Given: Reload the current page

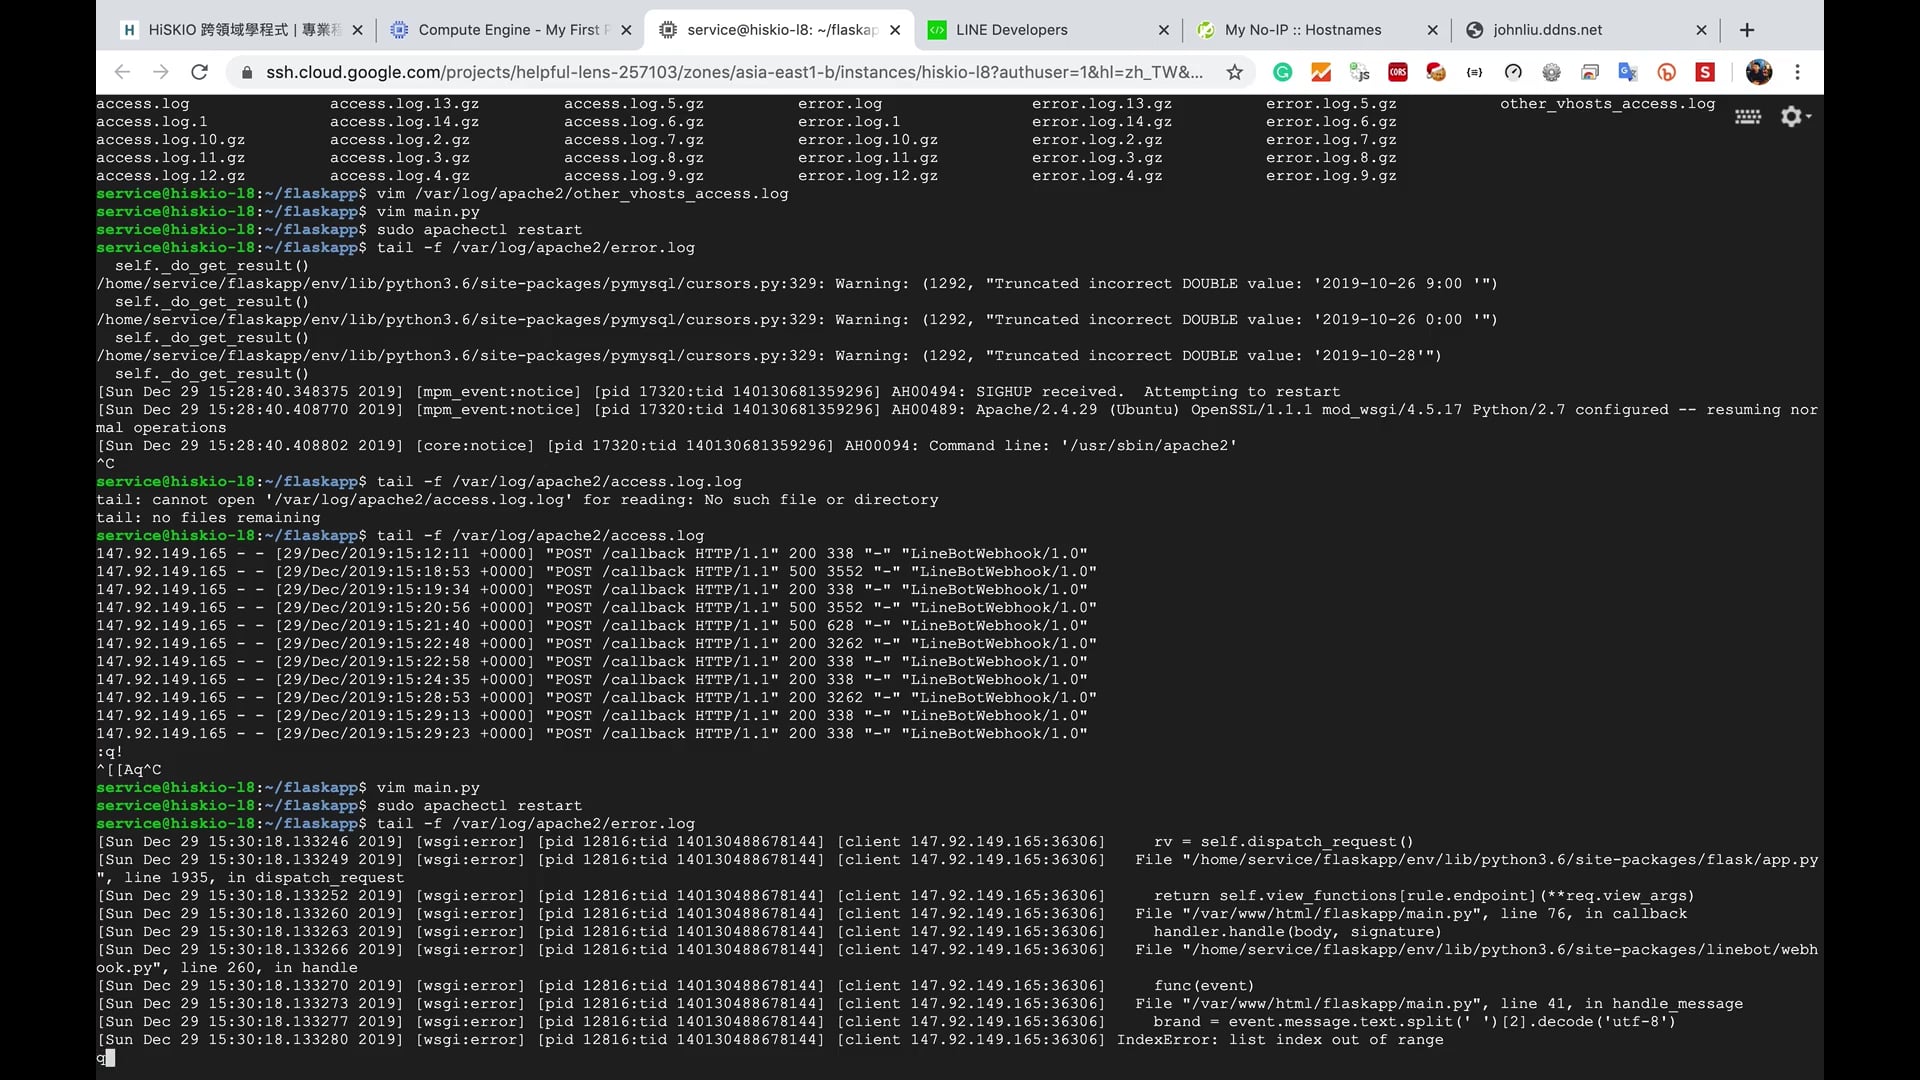Looking at the screenshot, I should [x=200, y=72].
